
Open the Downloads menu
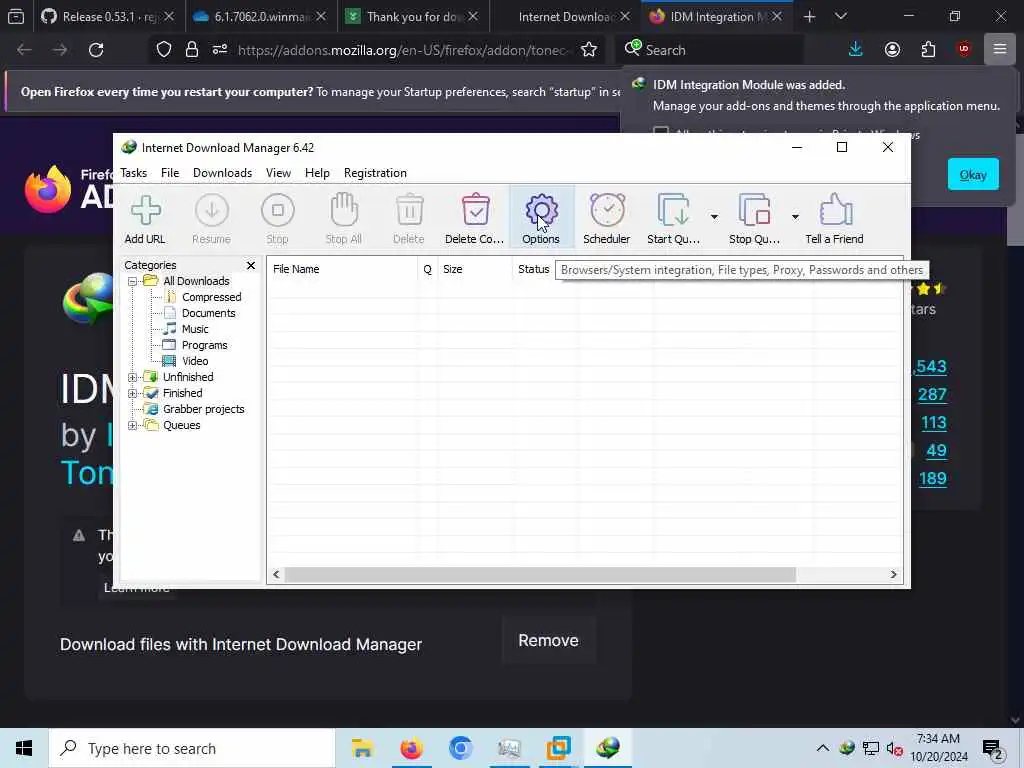[x=222, y=173]
